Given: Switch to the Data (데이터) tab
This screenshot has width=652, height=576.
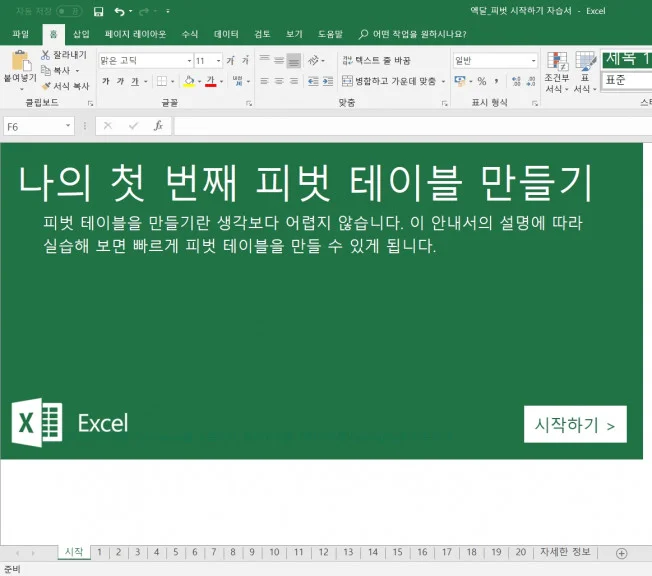Looking at the screenshot, I should coord(226,34).
